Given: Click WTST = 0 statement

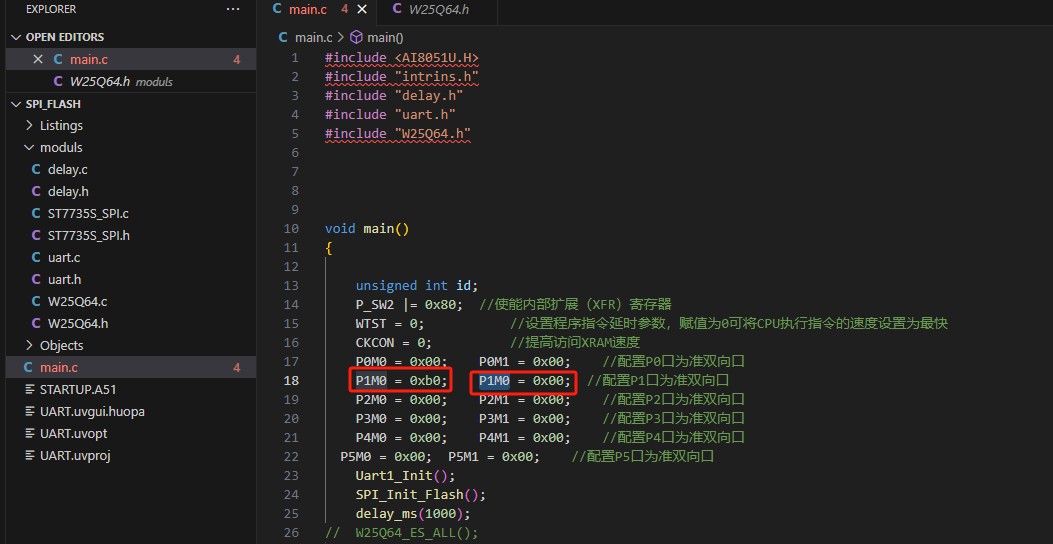Looking at the screenshot, I should coord(390,324).
